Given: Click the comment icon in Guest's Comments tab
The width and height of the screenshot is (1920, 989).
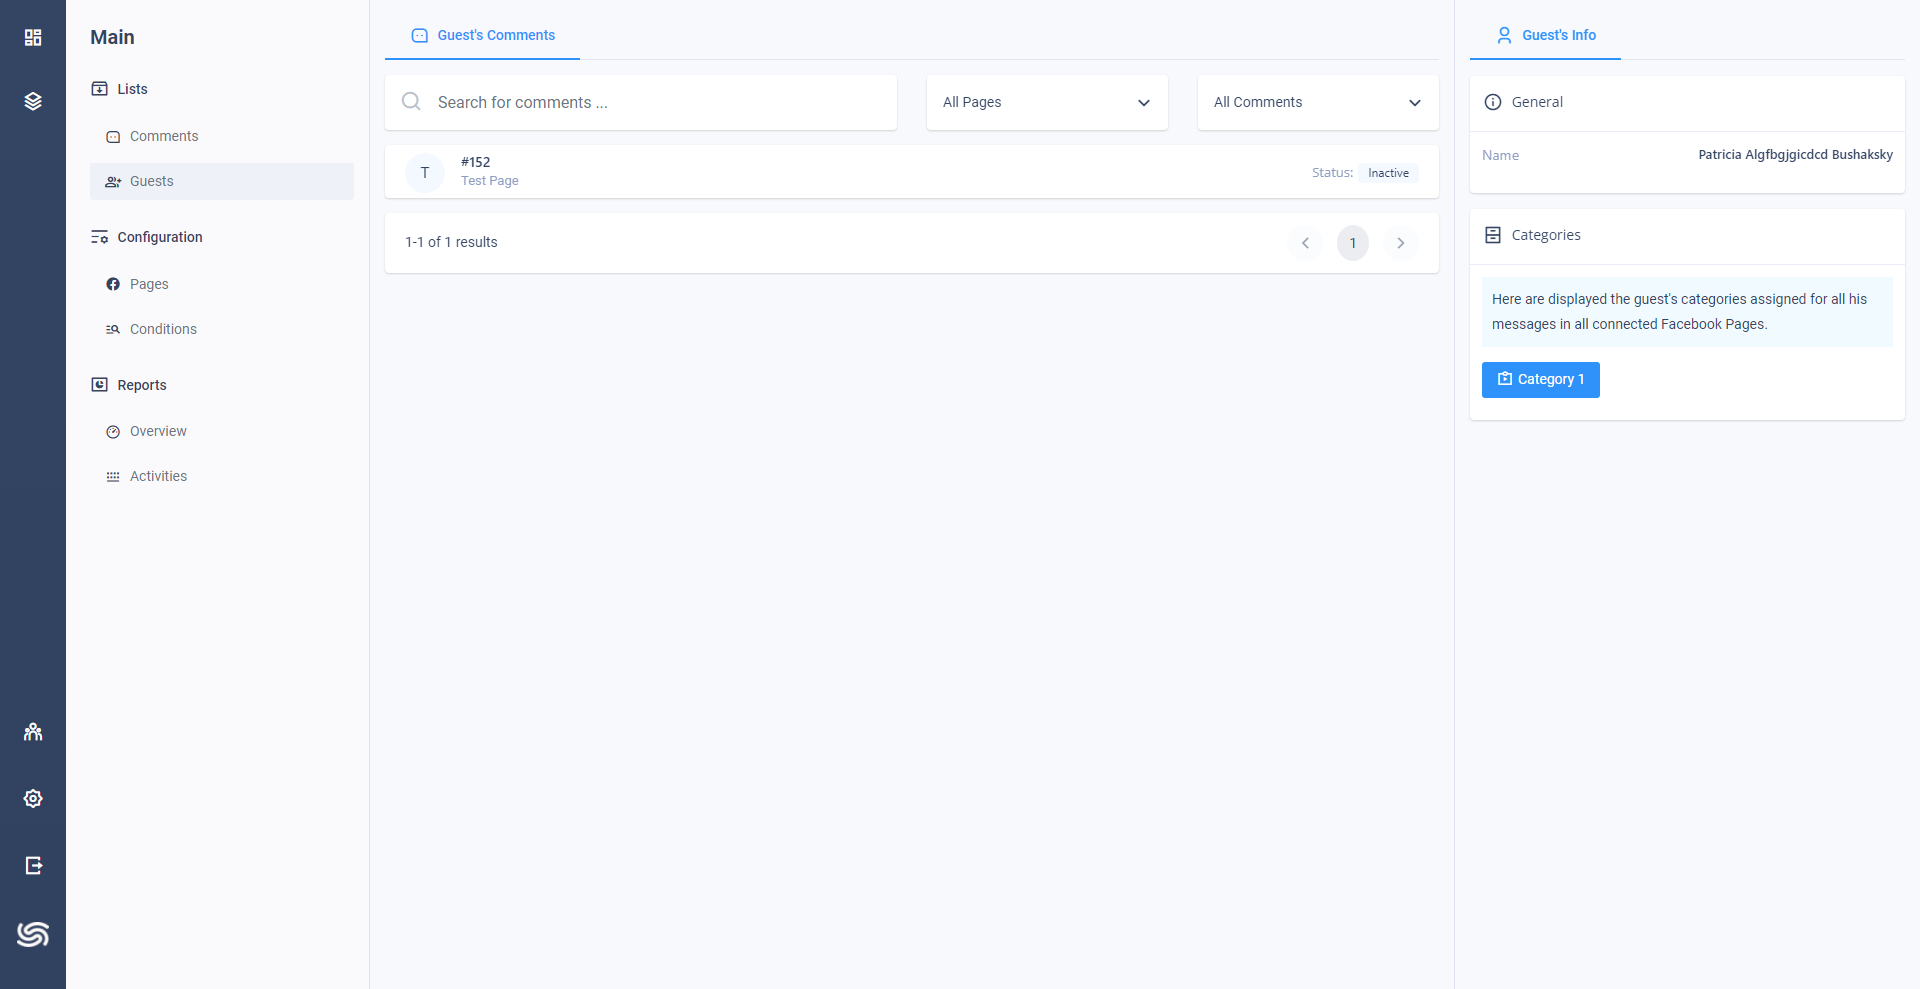Looking at the screenshot, I should [x=420, y=35].
